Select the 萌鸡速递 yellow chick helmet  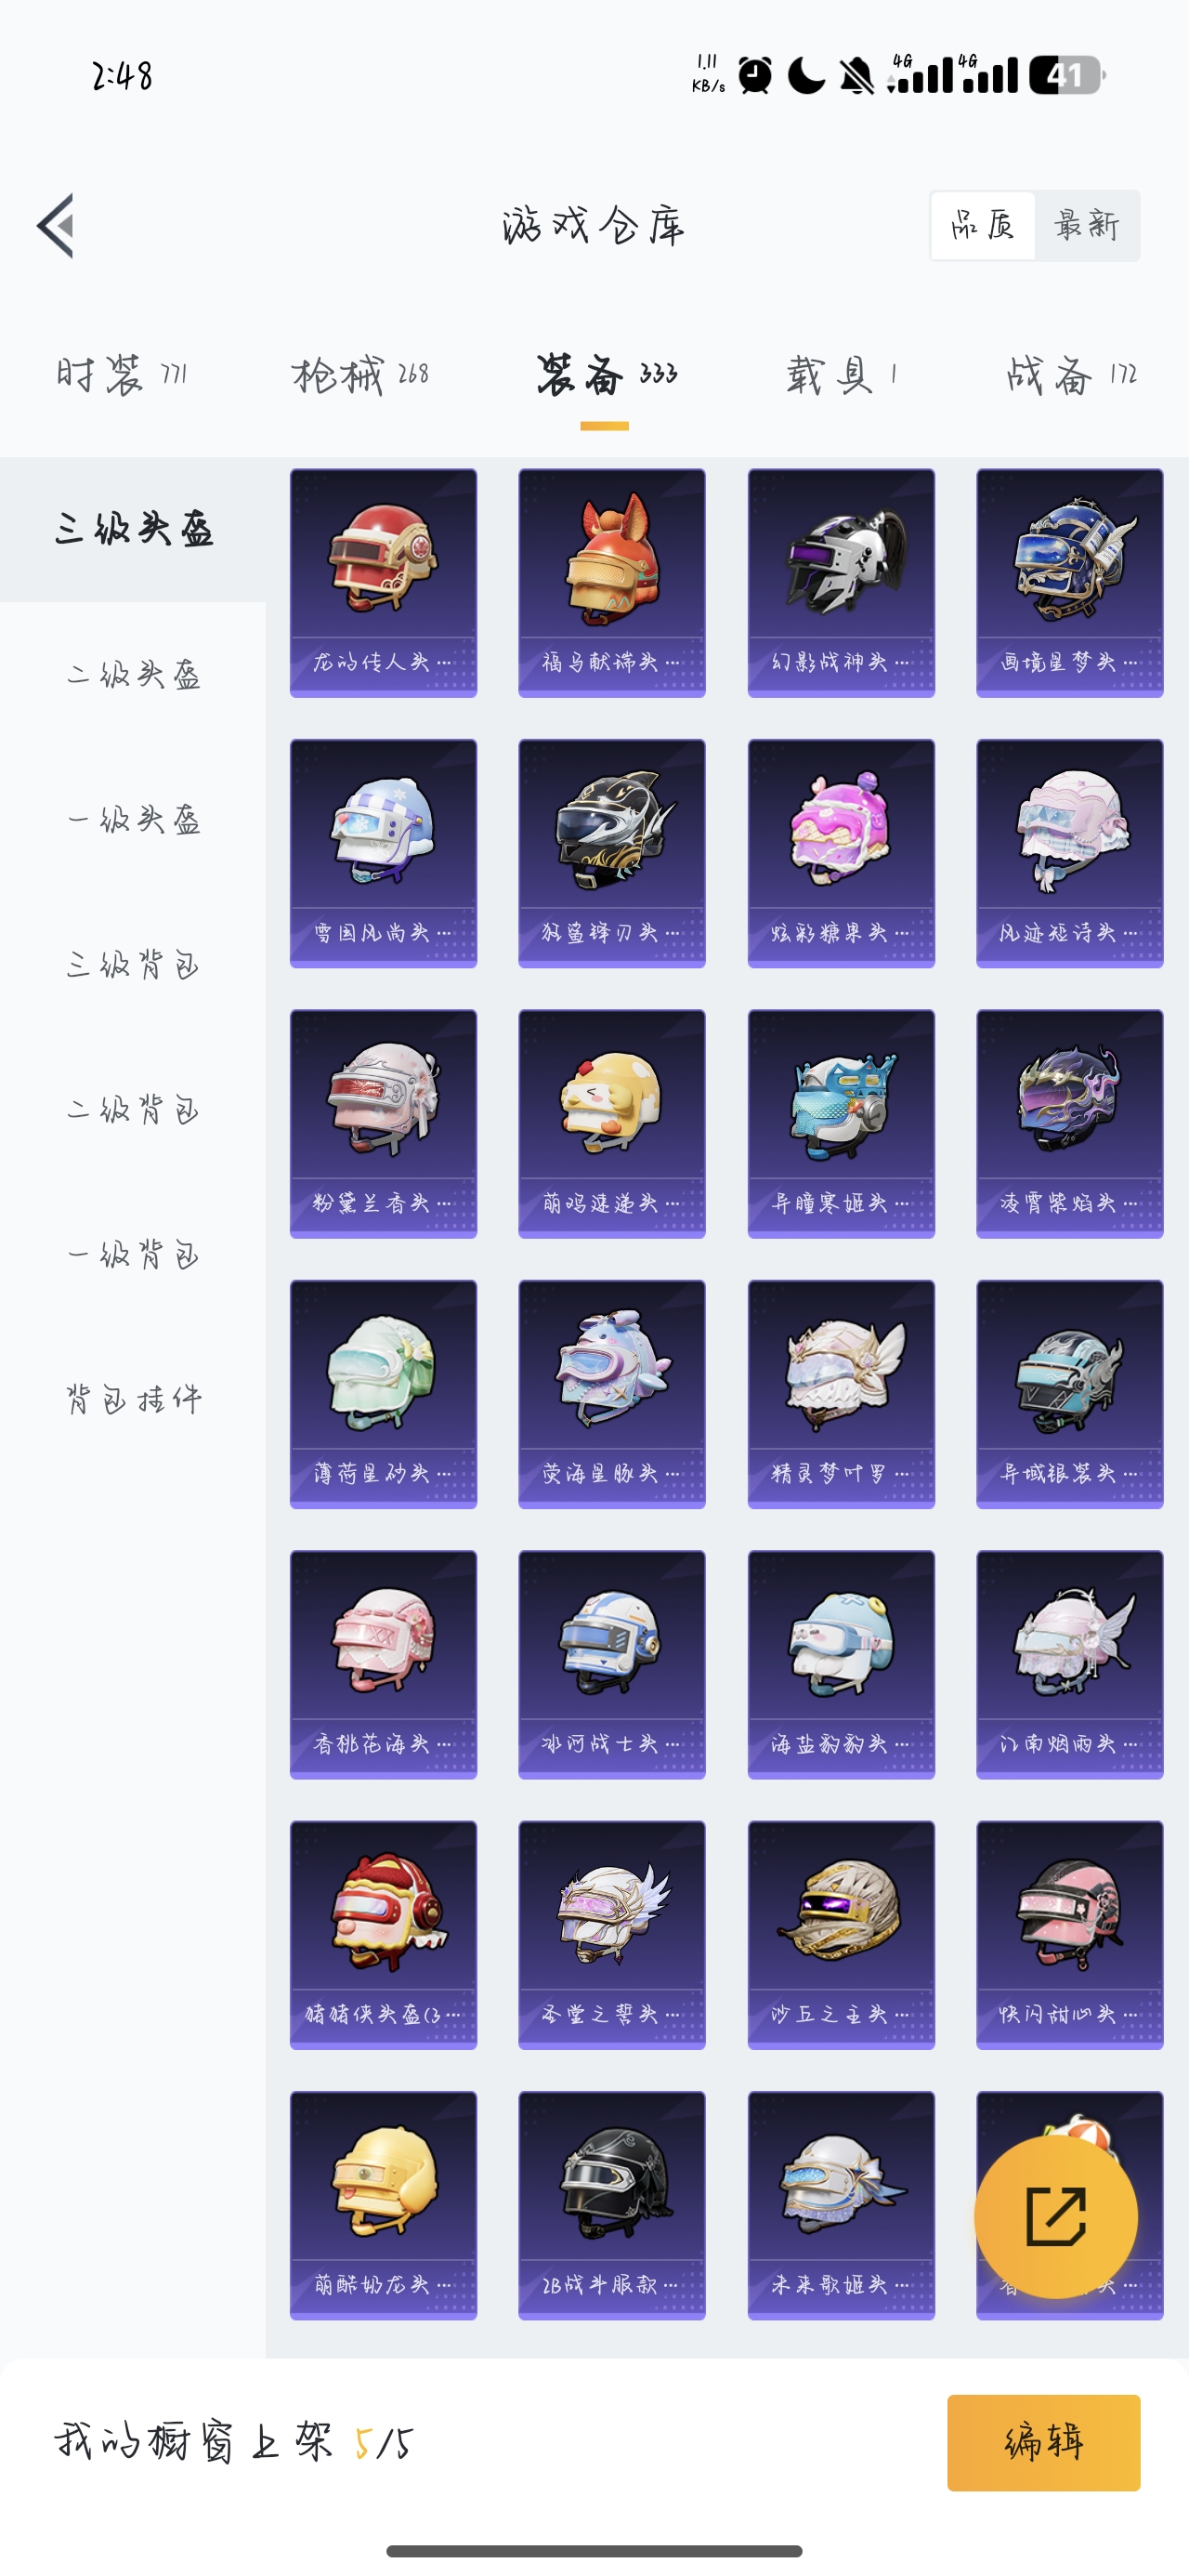[612, 1124]
